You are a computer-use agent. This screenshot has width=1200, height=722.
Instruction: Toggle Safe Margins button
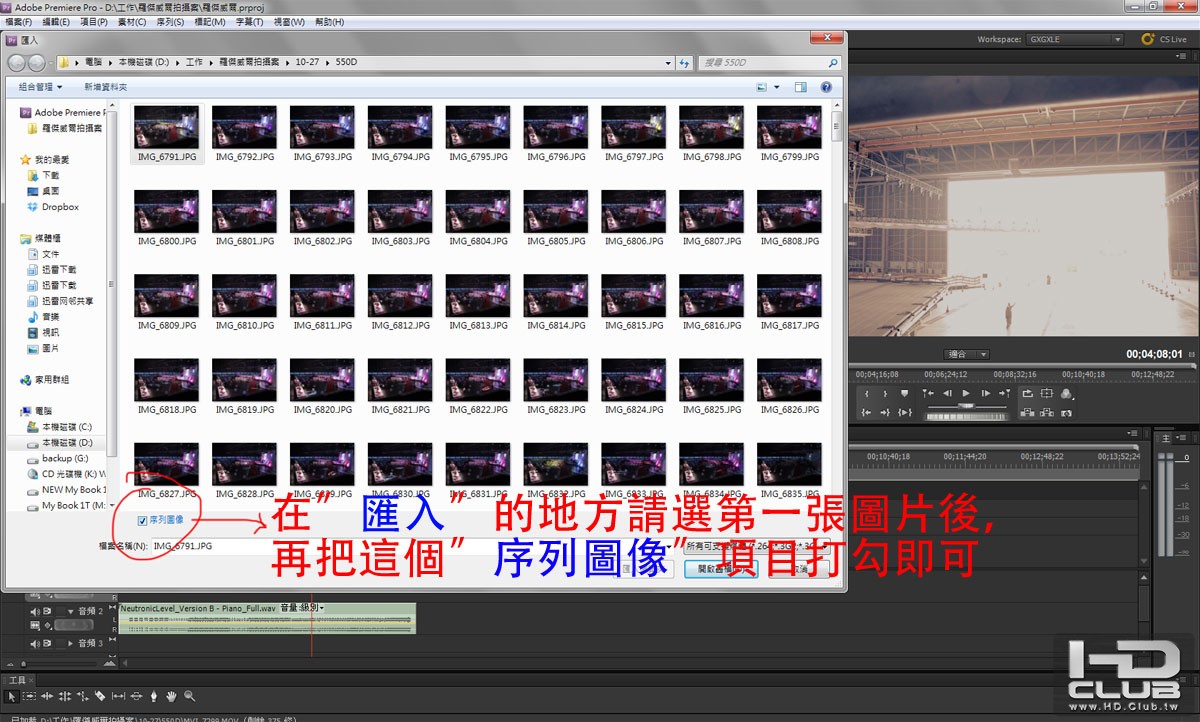coord(1047,393)
